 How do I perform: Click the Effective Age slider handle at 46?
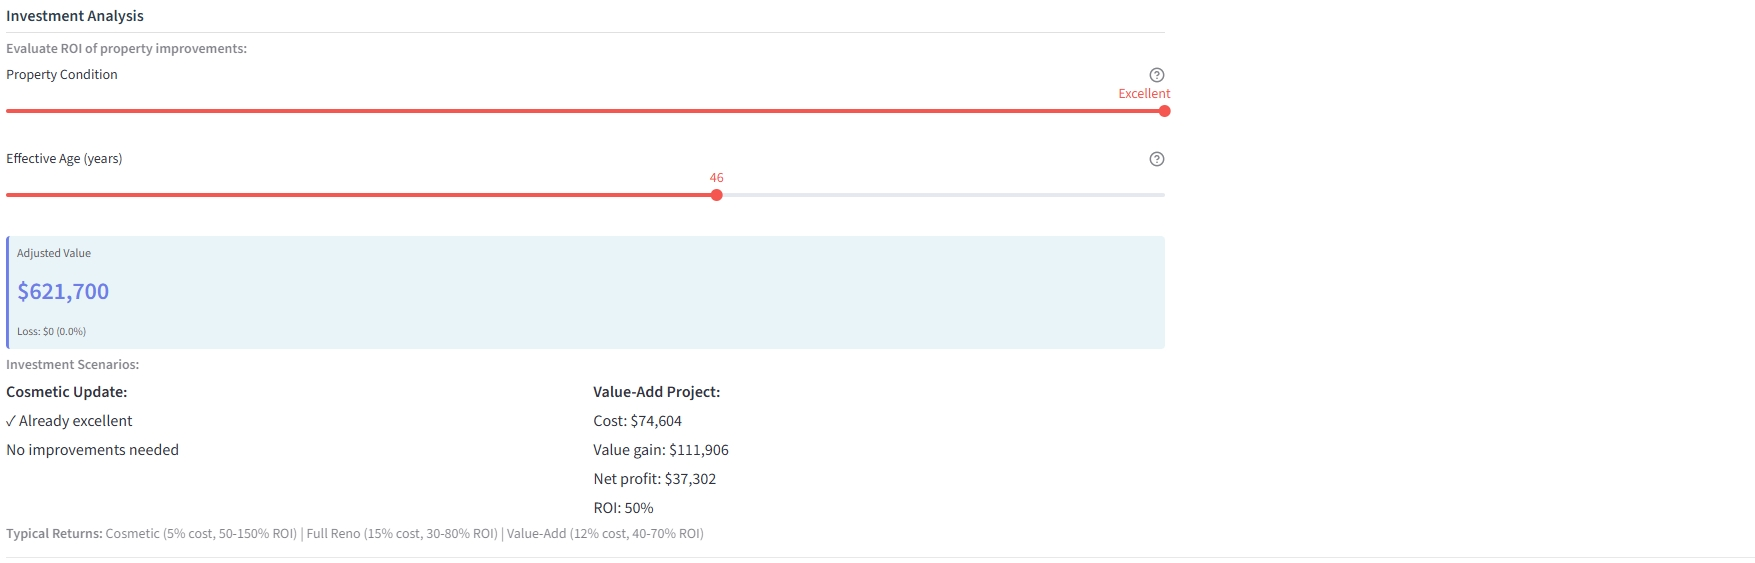[x=716, y=195]
